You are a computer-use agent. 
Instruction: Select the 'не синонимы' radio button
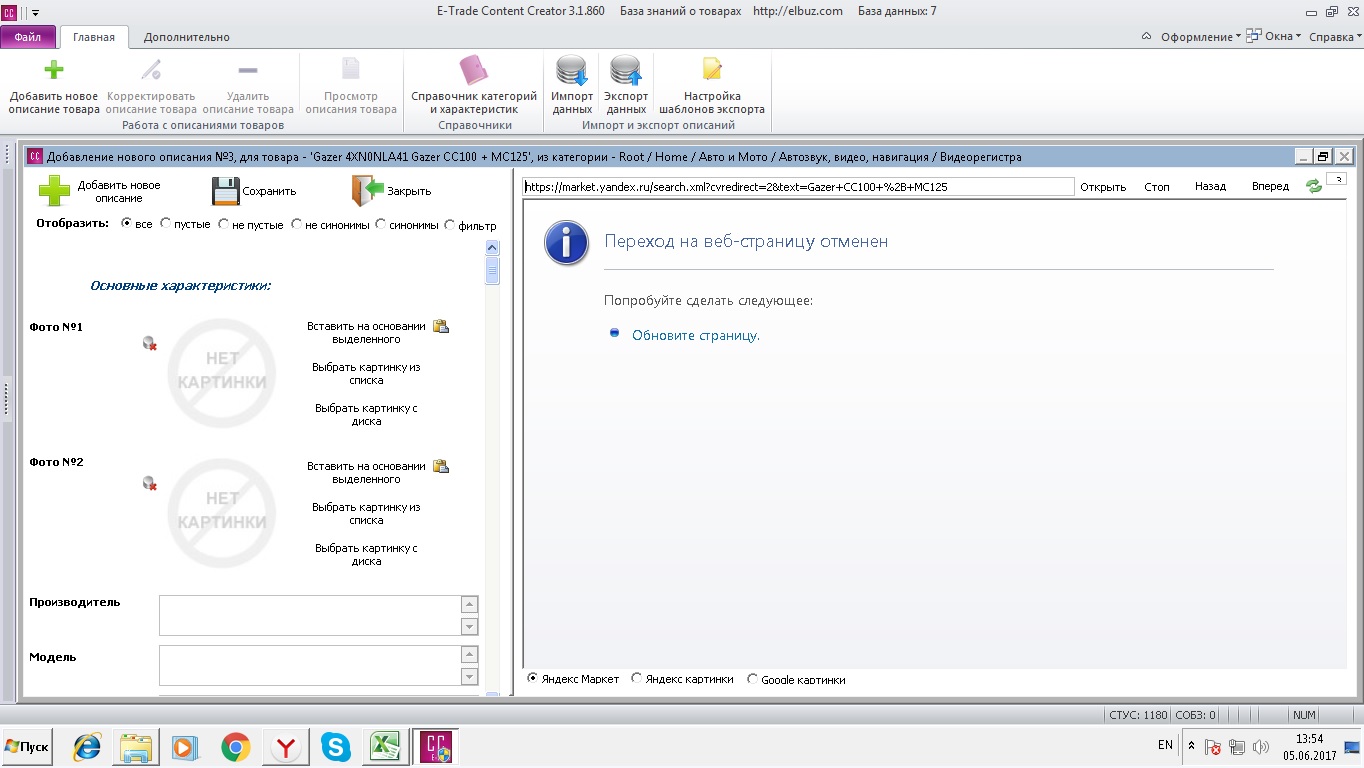click(296, 224)
